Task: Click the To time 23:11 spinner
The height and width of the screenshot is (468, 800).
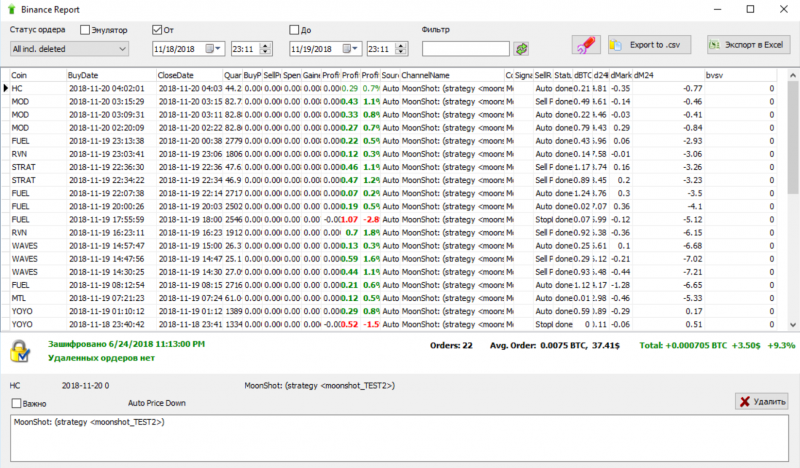Action: (402, 49)
